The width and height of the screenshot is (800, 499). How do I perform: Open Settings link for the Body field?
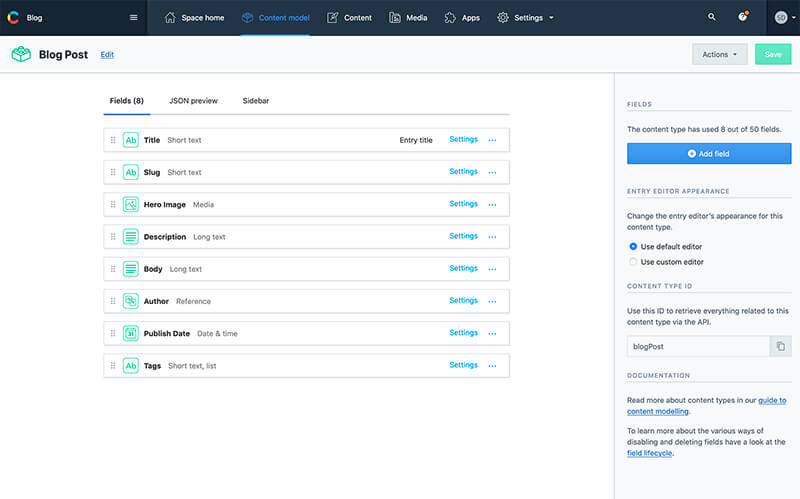click(x=463, y=268)
